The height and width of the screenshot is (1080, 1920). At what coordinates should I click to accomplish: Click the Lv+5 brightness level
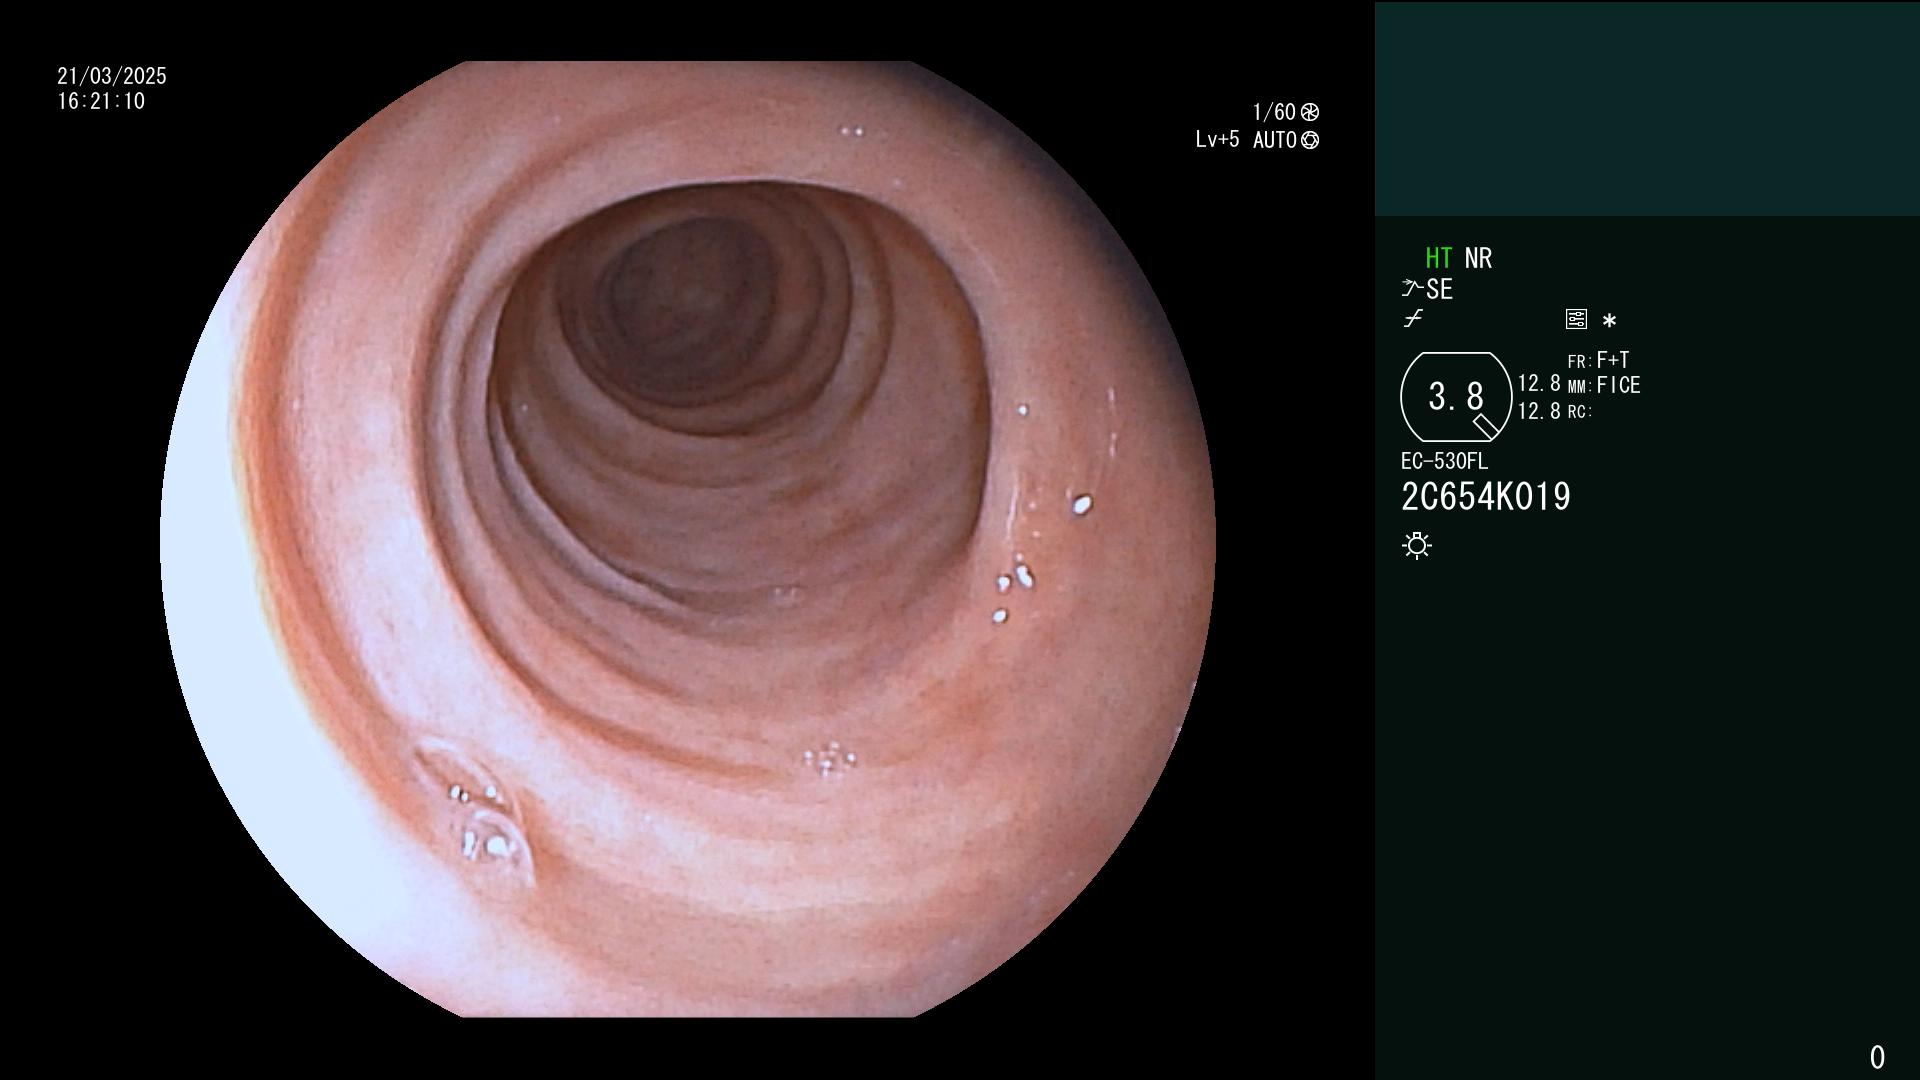1217,139
